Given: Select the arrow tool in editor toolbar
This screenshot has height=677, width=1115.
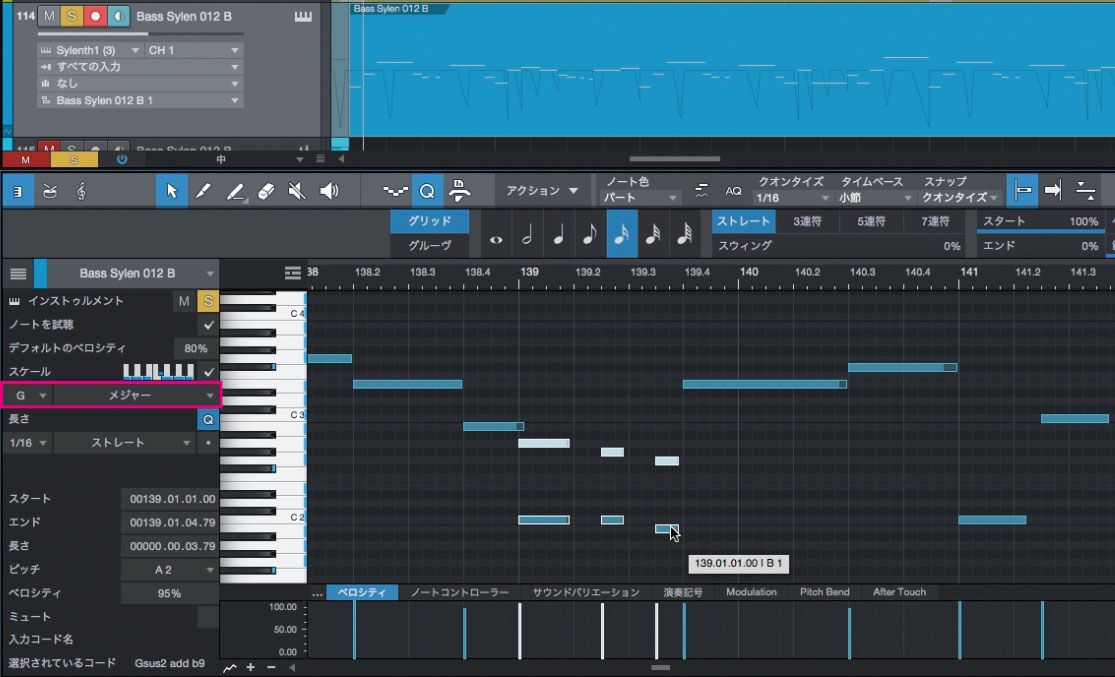Looking at the screenshot, I should [171, 191].
